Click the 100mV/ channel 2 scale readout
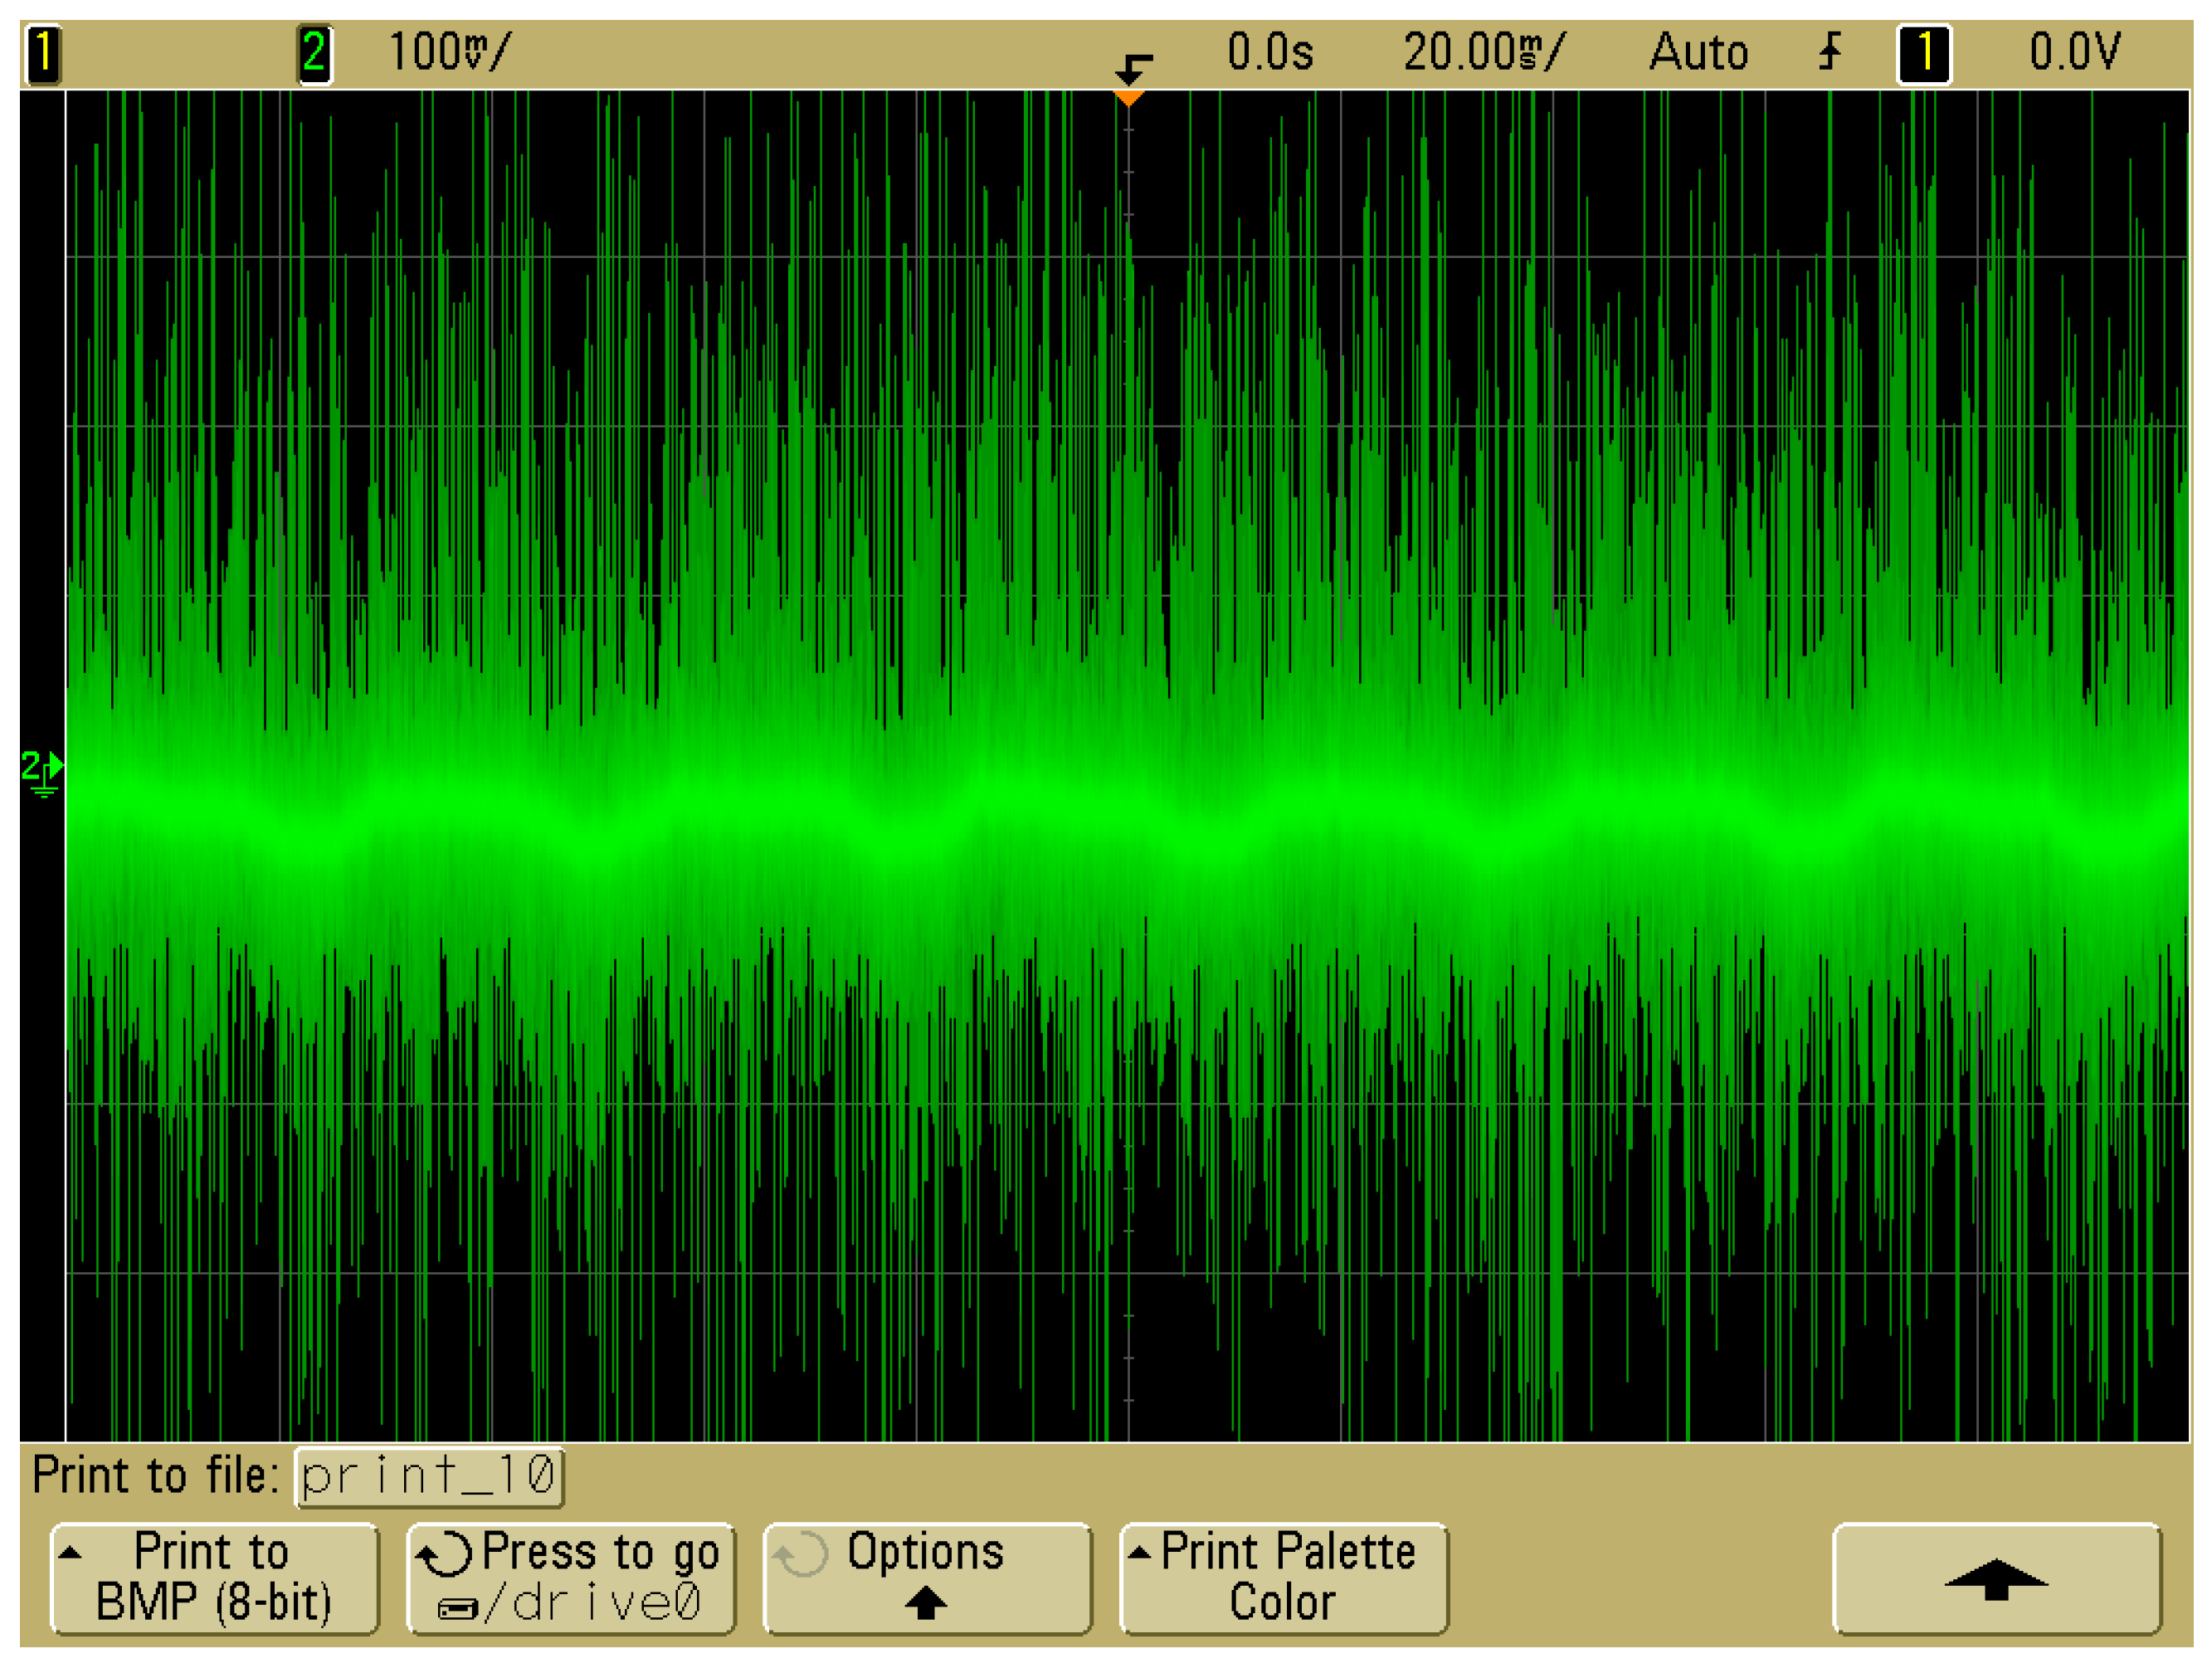 (x=449, y=52)
